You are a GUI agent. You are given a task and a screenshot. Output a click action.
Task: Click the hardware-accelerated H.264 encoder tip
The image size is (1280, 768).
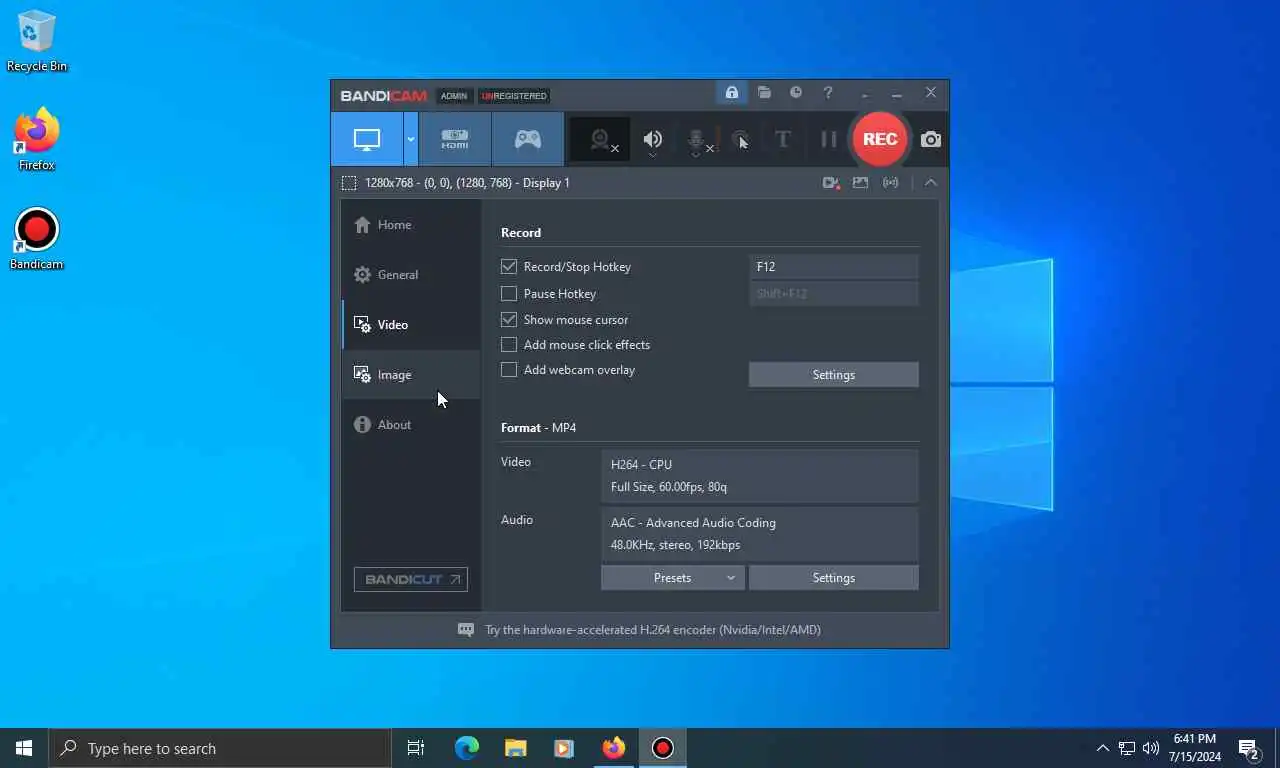point(653,630)
